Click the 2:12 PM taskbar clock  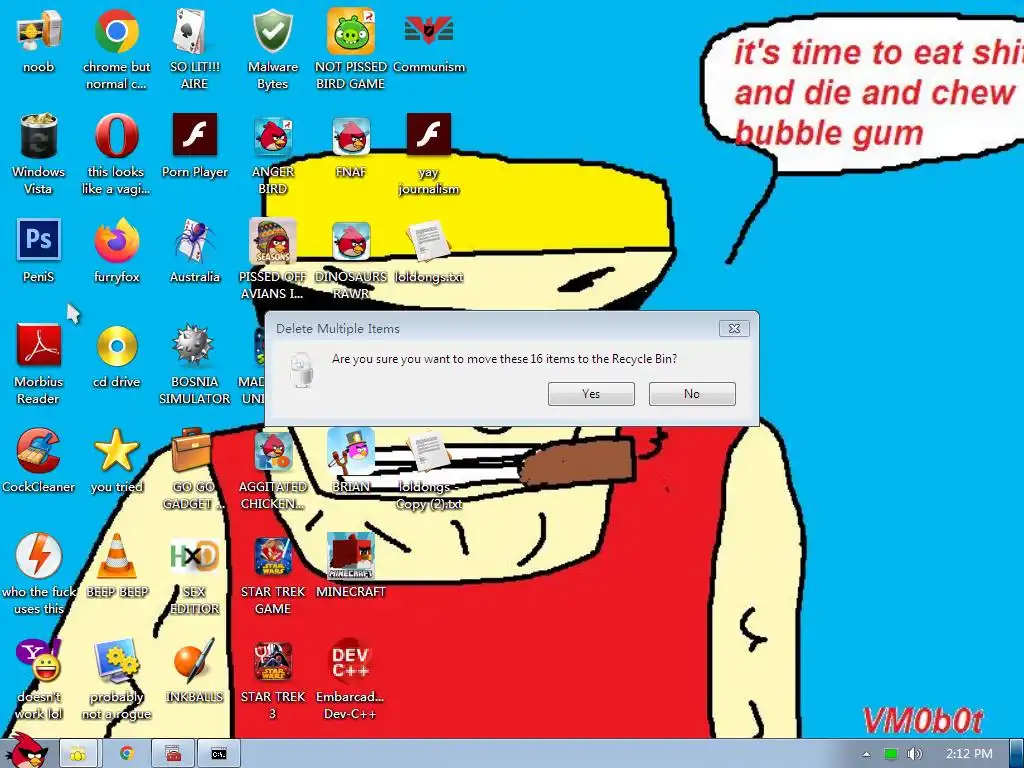click(x=969, y=754)
